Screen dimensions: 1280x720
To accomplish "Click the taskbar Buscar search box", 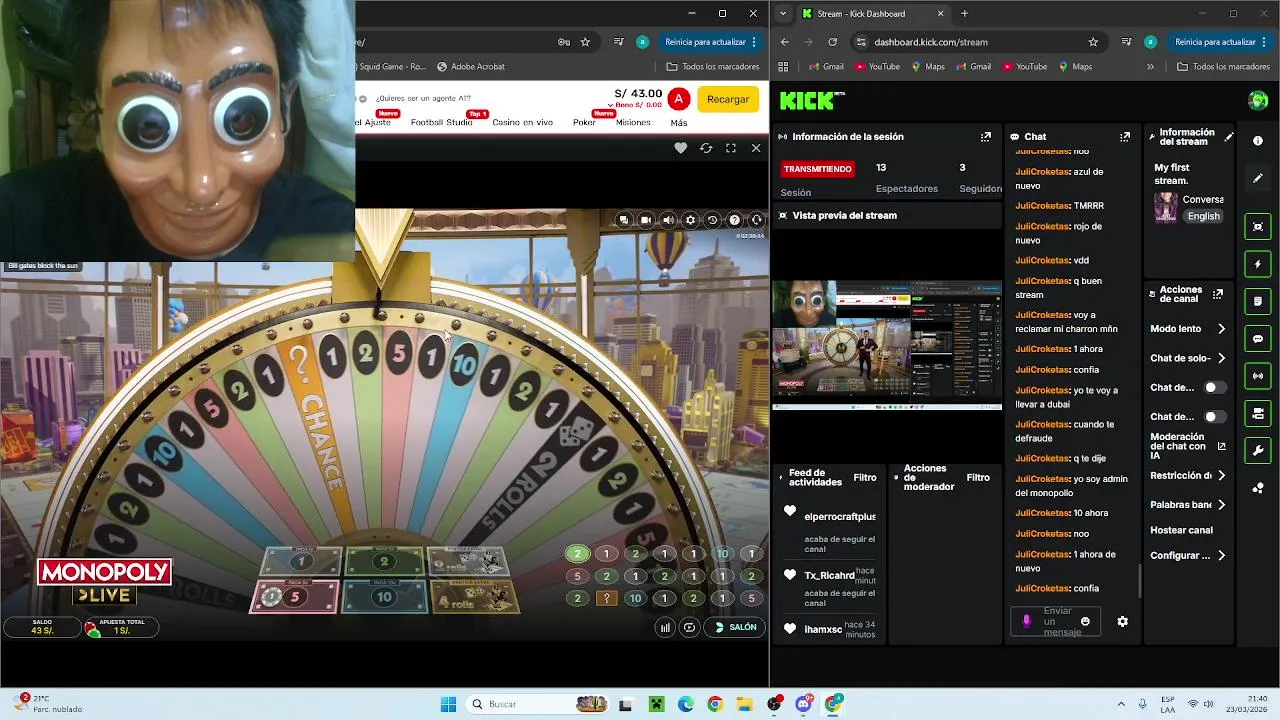I will 538,704.
